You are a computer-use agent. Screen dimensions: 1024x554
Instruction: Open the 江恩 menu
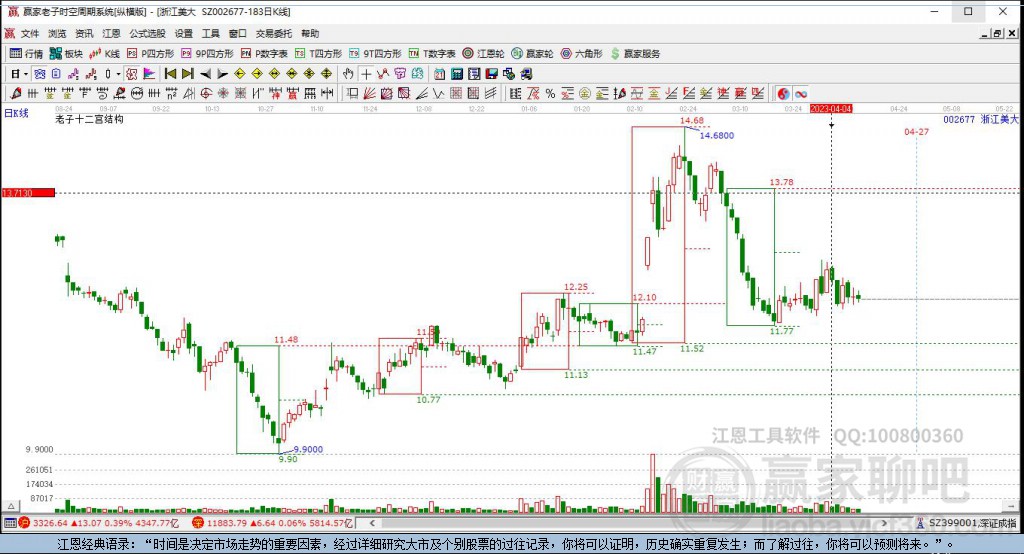tap(111, 33)
